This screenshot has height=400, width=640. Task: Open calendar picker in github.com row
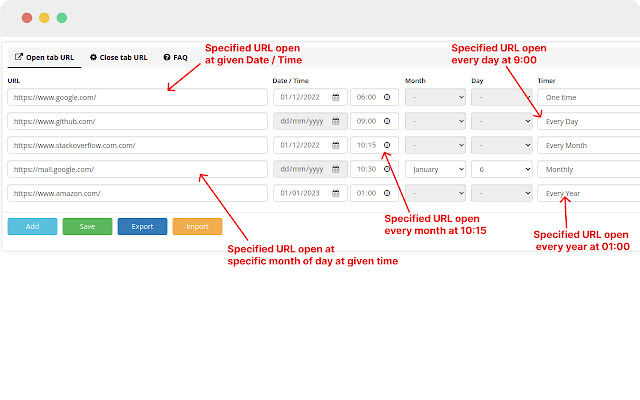click(336, 121)
